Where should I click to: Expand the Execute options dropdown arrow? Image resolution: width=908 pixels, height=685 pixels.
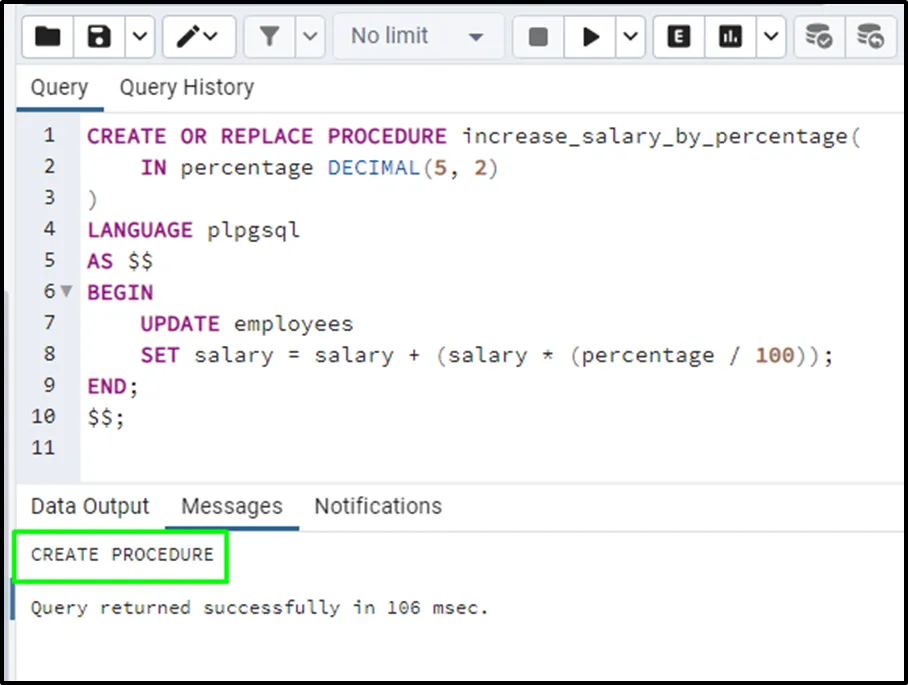pos(630,37)
